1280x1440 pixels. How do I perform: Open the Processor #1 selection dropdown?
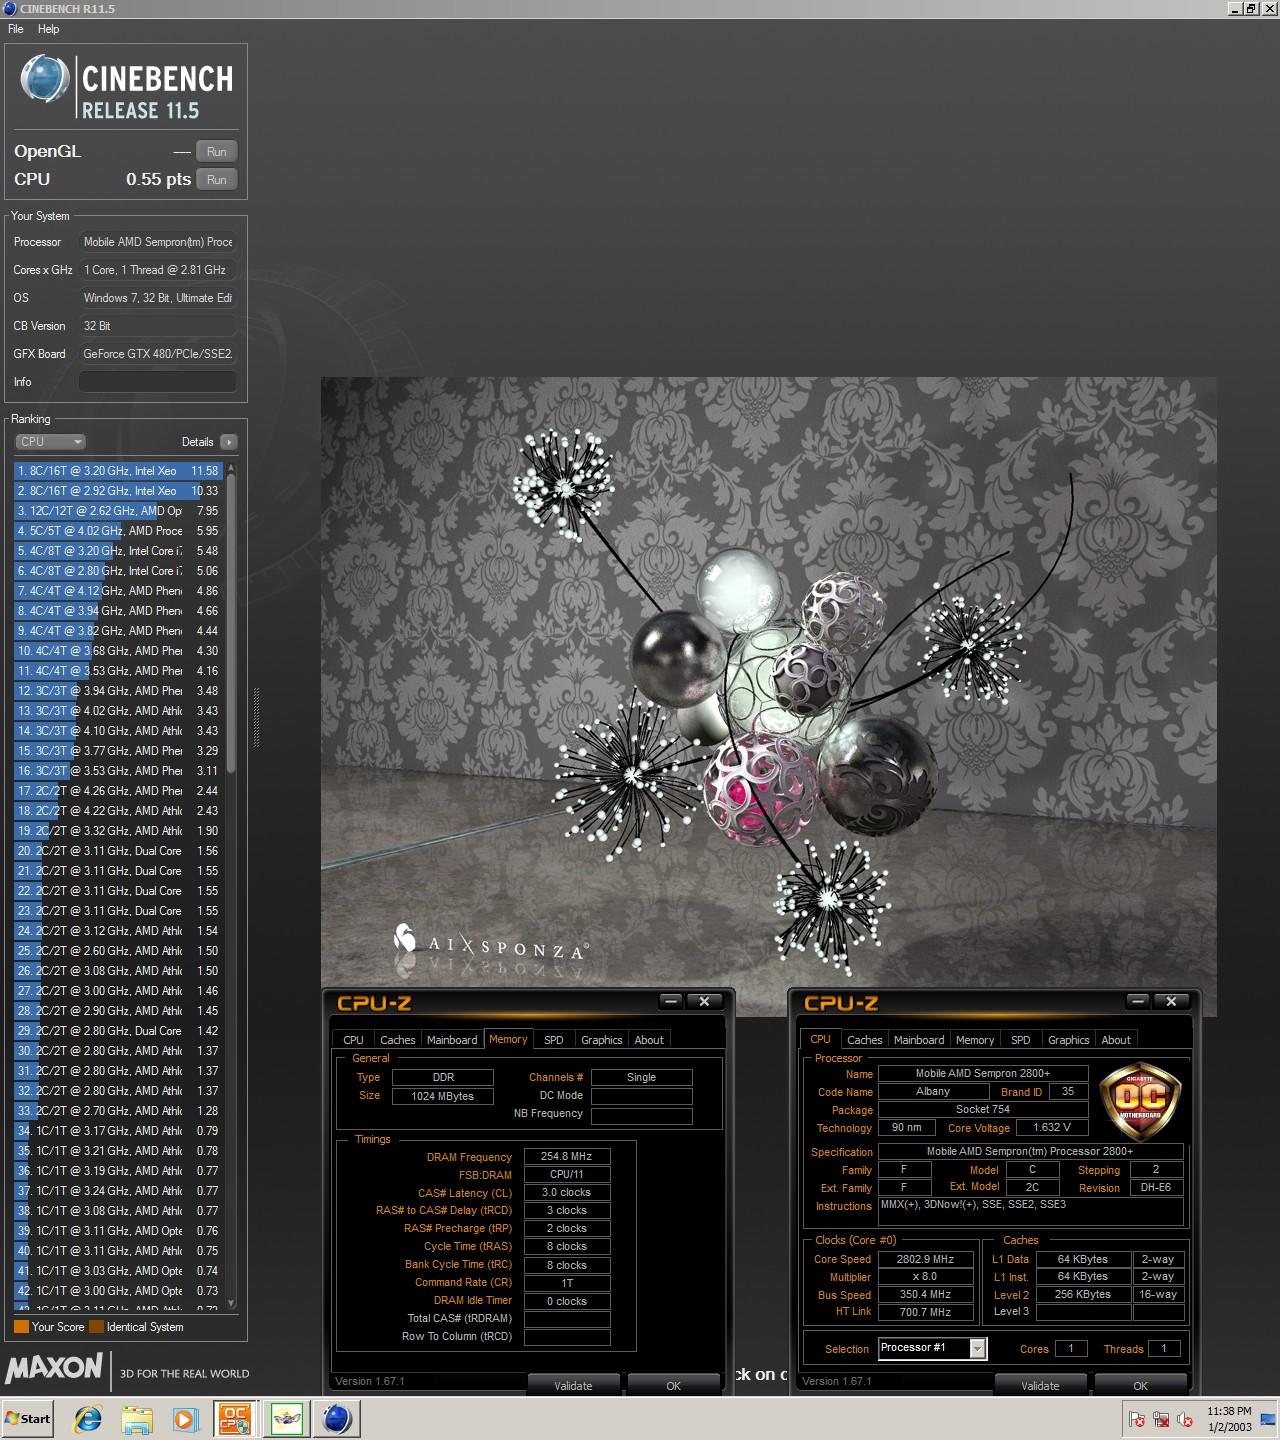click(x=933, y=1349)
